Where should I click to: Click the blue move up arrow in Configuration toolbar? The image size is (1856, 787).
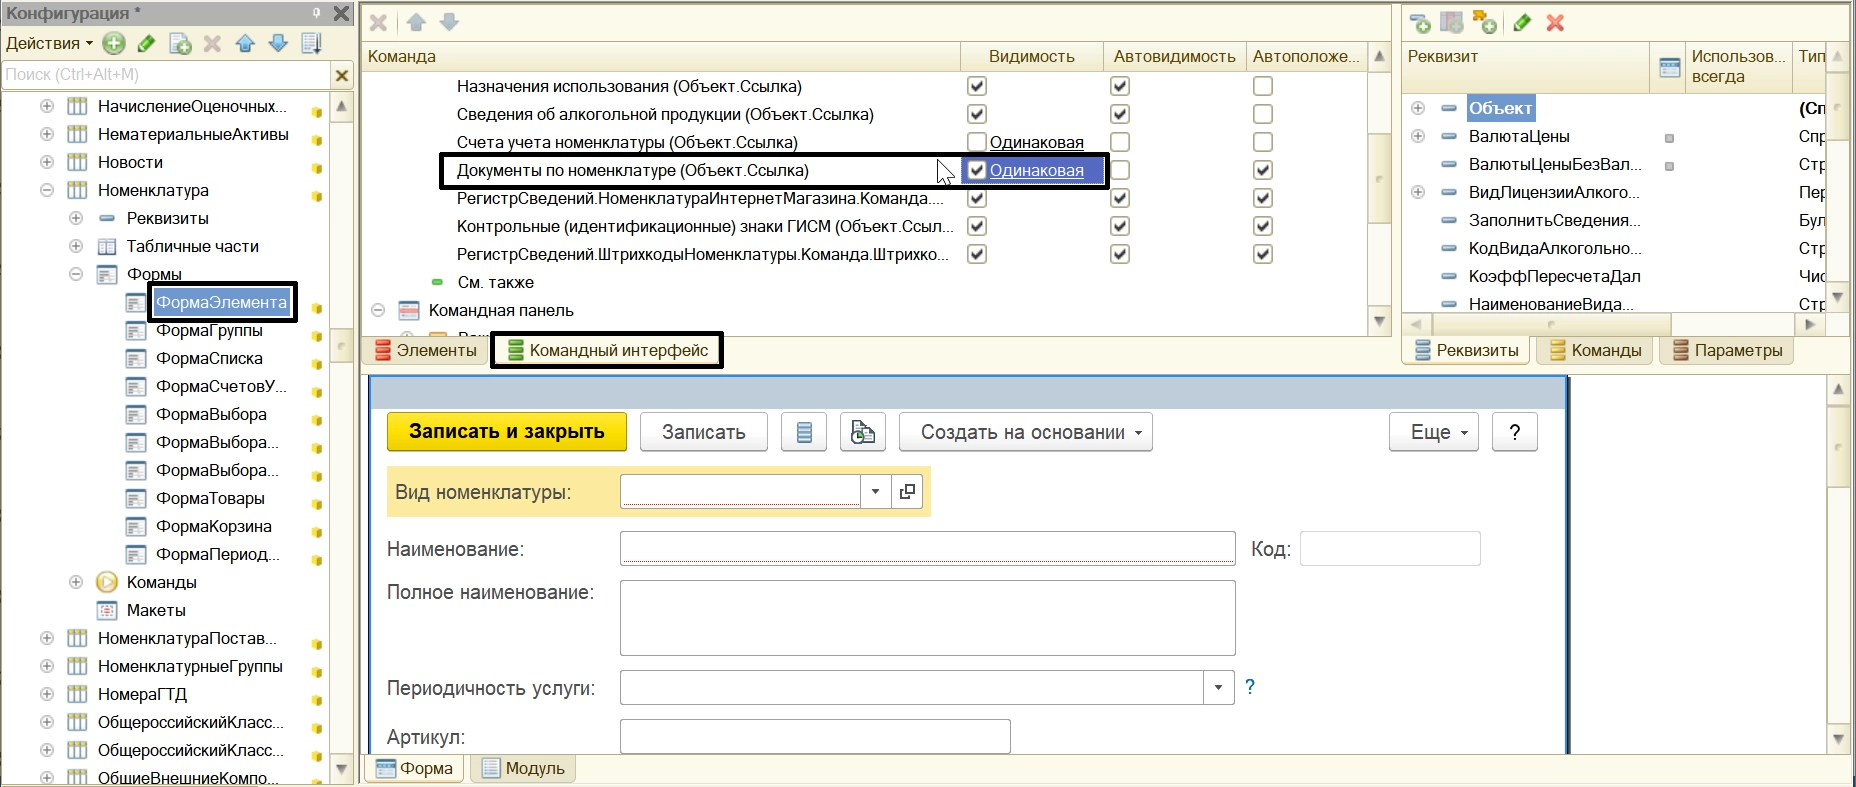click(245, 43)
